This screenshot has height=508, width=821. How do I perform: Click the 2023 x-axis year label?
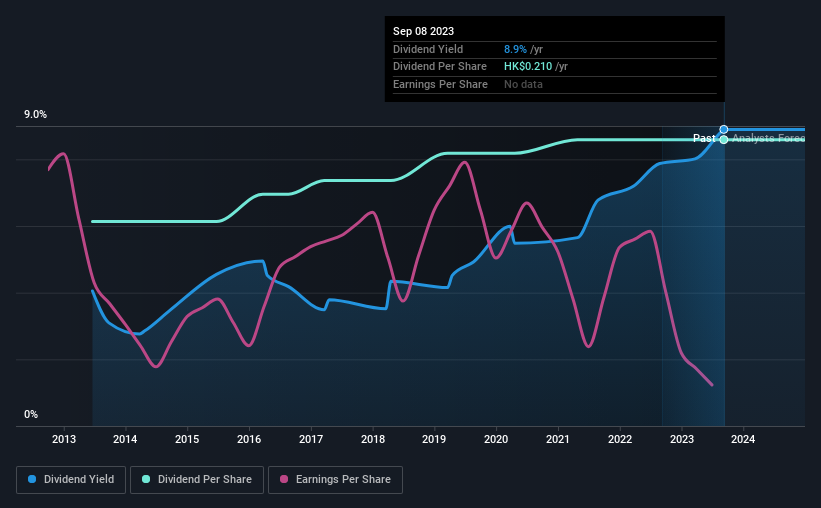(682, 439)
